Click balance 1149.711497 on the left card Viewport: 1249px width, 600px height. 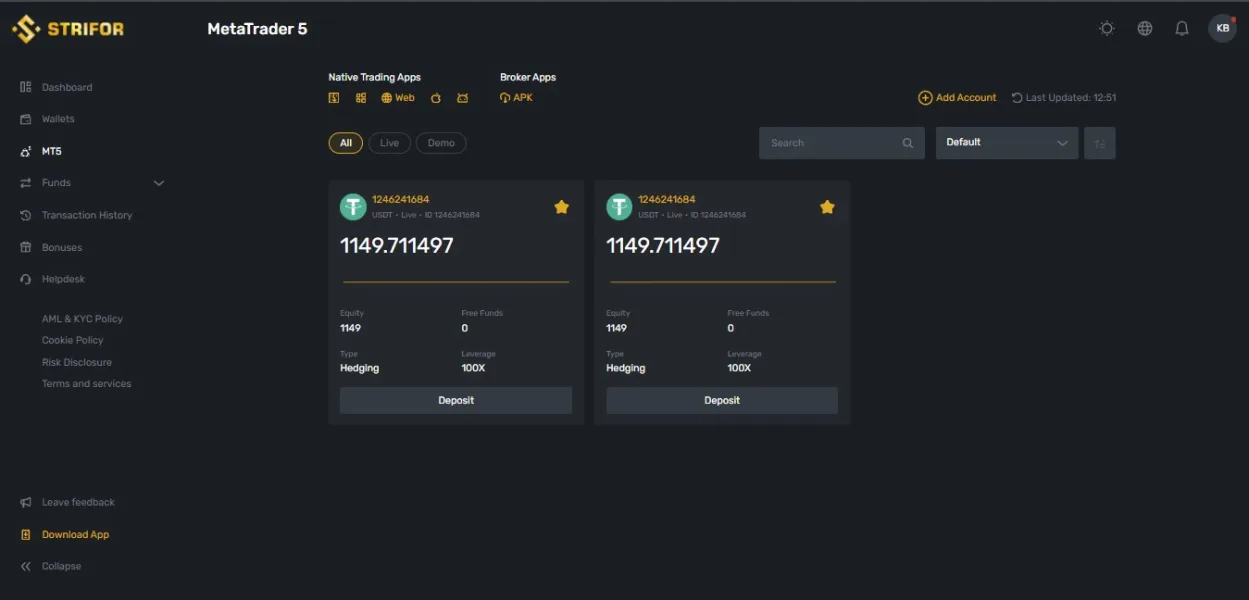397,246
